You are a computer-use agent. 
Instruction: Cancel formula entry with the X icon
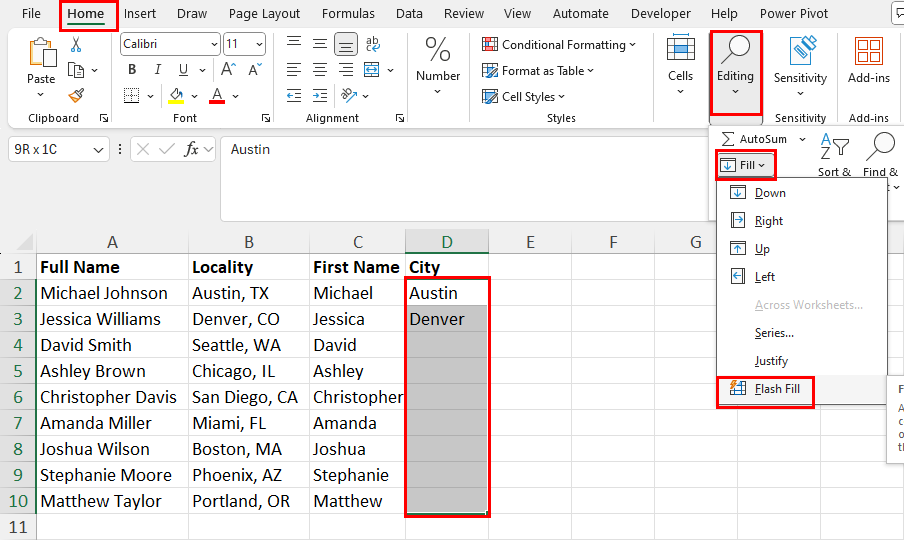point(143,149)
